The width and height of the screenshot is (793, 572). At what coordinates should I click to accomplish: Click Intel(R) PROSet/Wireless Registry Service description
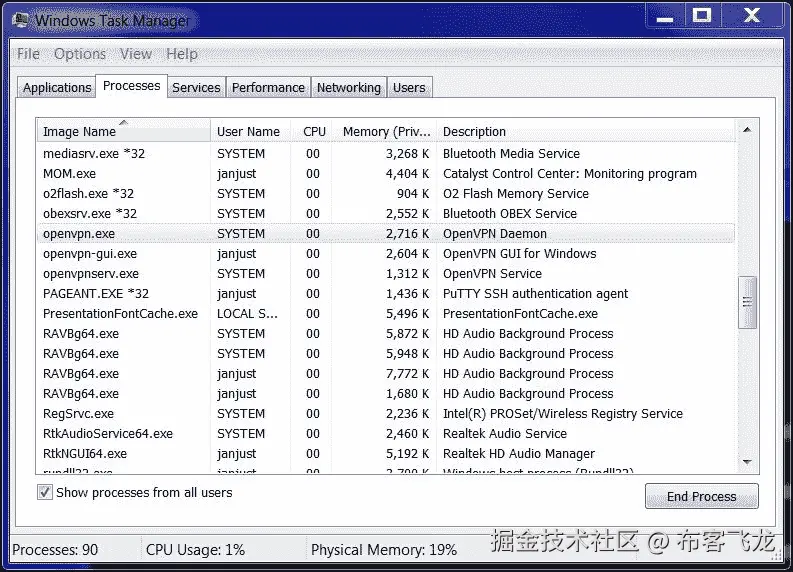563,414
